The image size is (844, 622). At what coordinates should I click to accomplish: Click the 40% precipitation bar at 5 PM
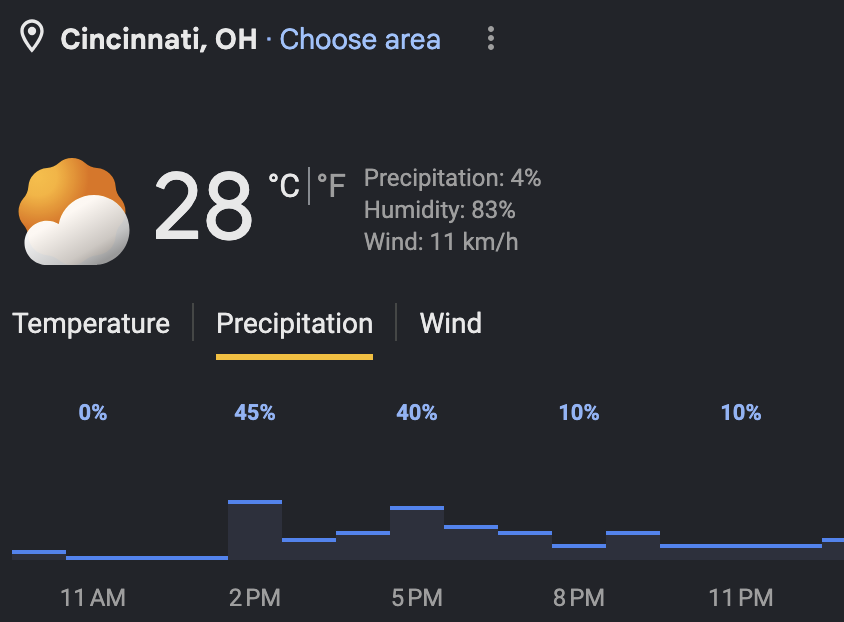pos(417,533)
